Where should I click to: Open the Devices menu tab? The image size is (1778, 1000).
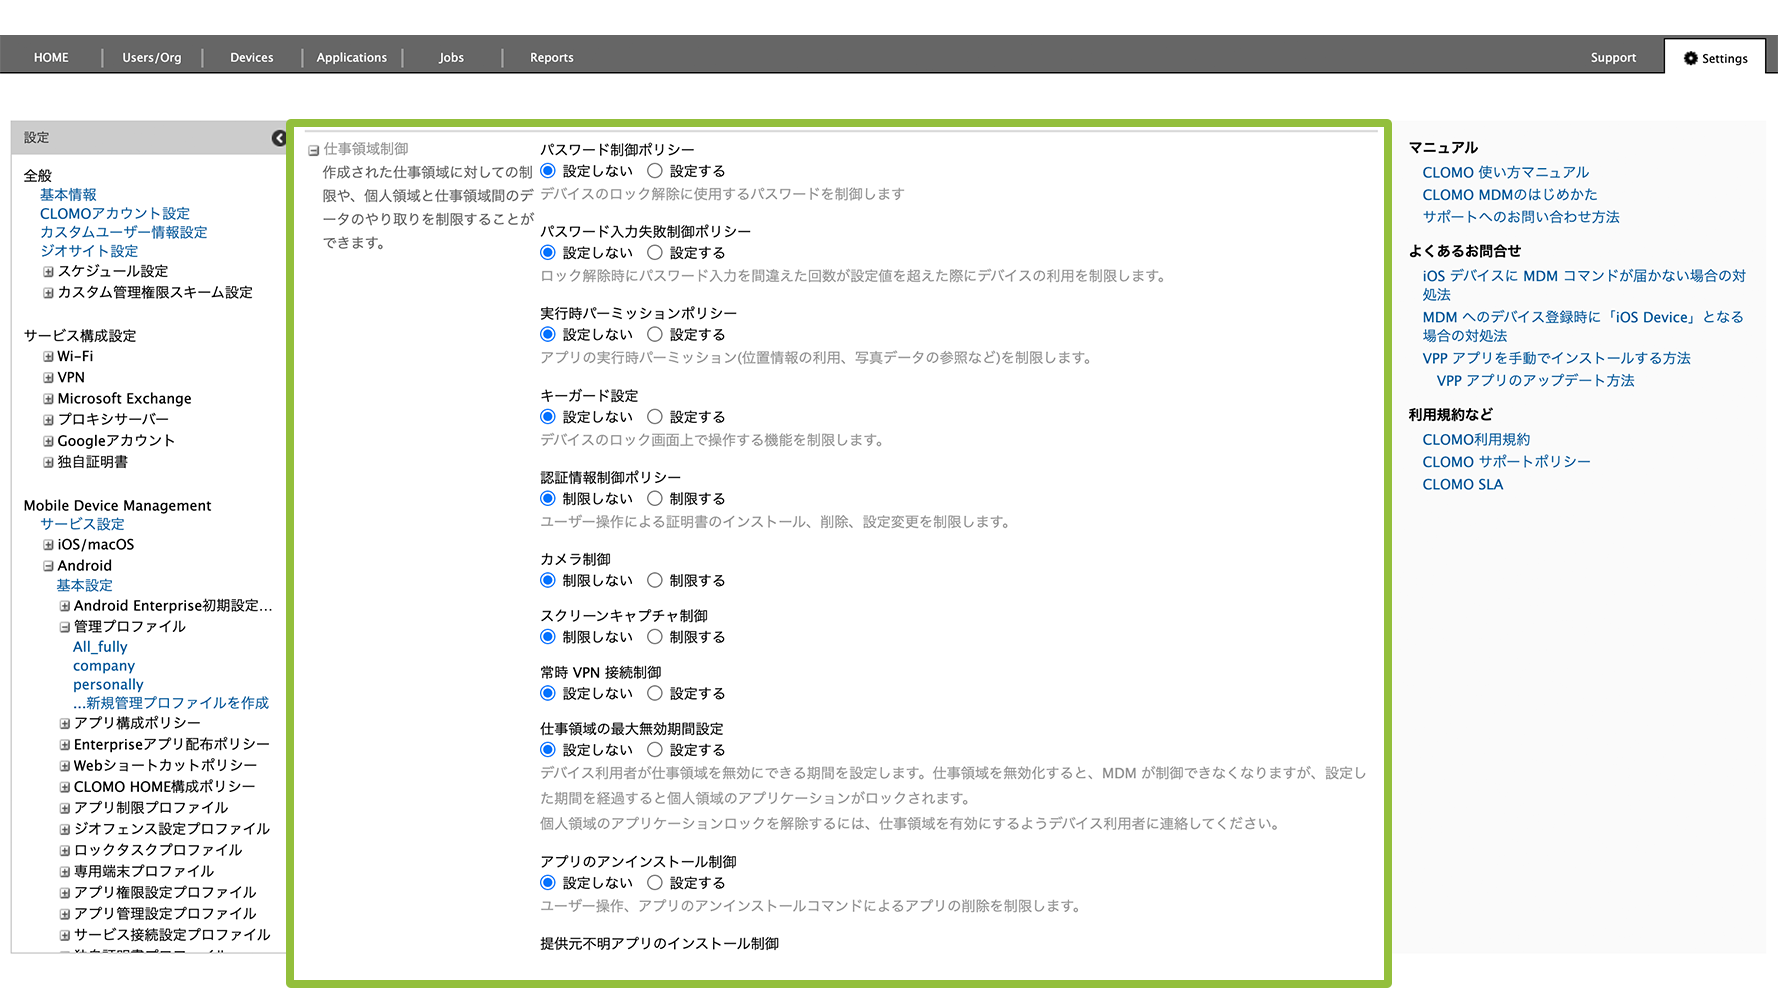[x=251, y=58]
